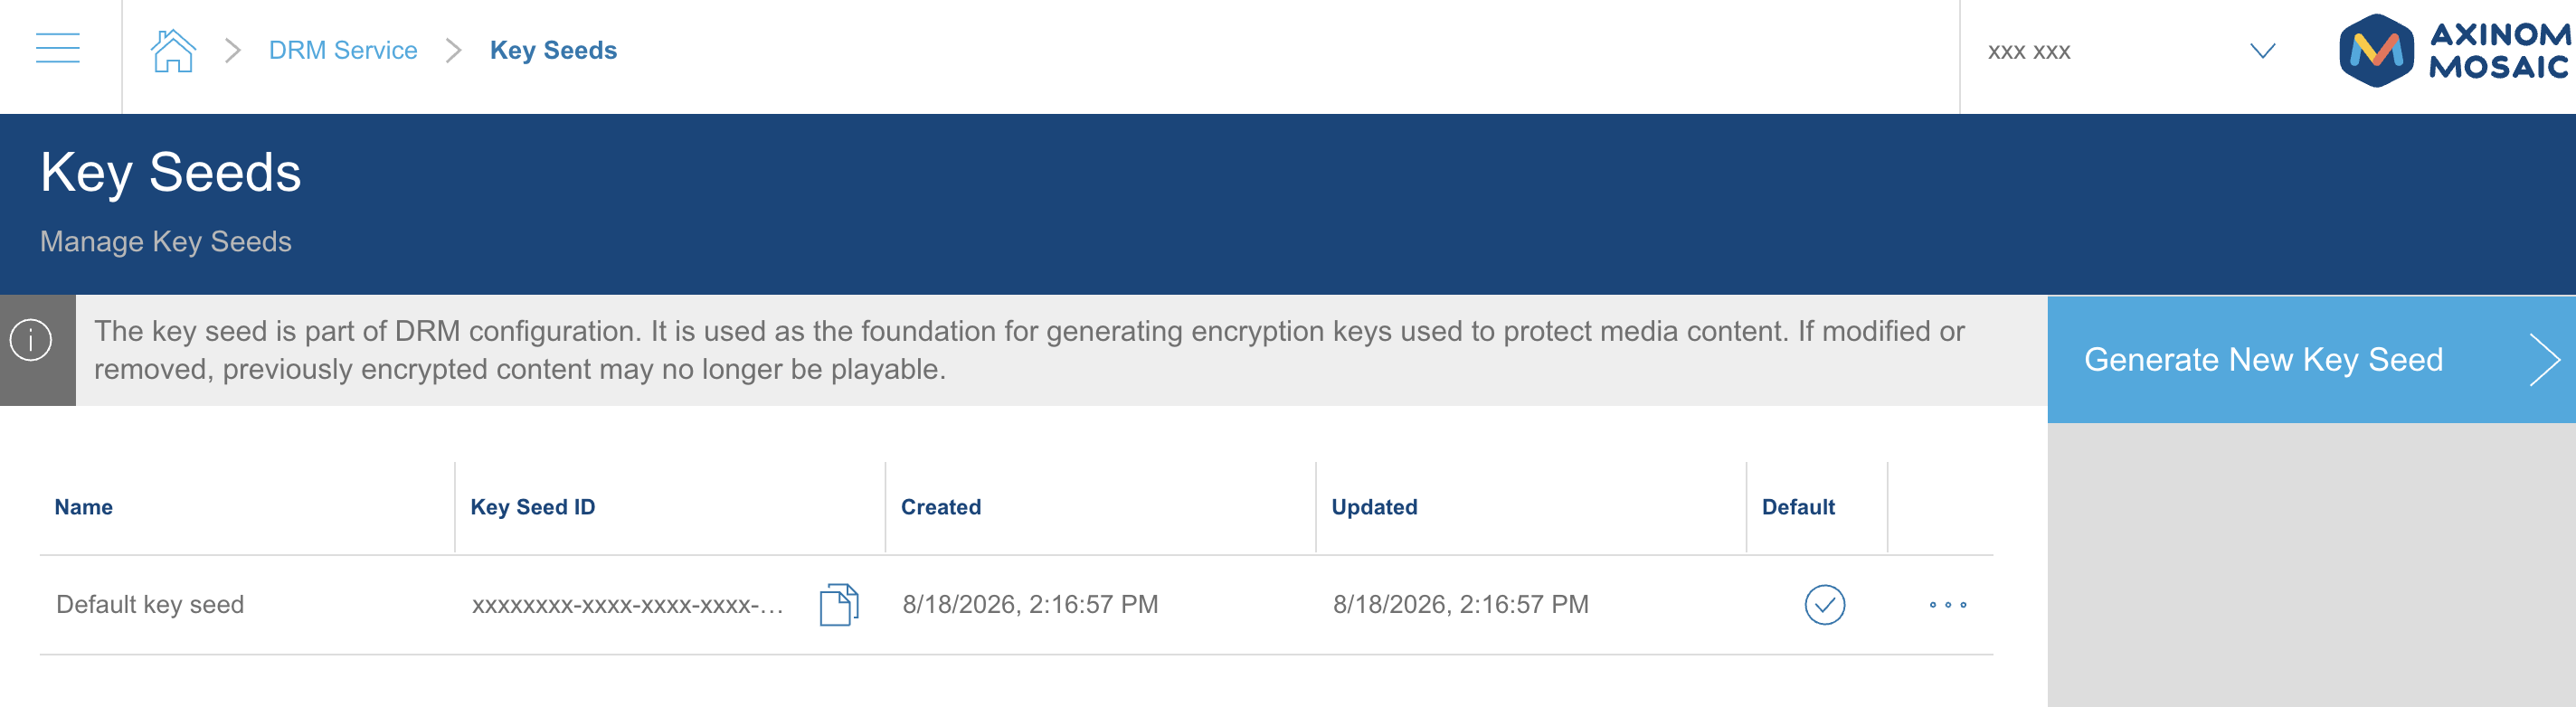The height and width of the screenshot is (707, 2576).
Task: Sort by Updated column header
Action: pyautogui.click(x=1374, y=507)
